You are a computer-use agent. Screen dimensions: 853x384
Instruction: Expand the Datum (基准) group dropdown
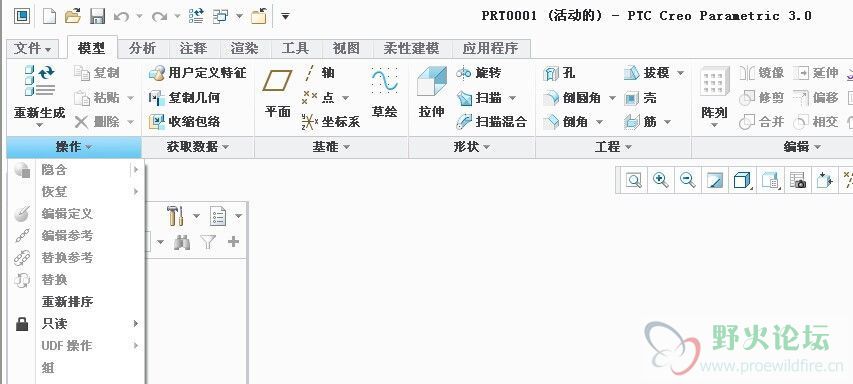click(x=331, y=147)
